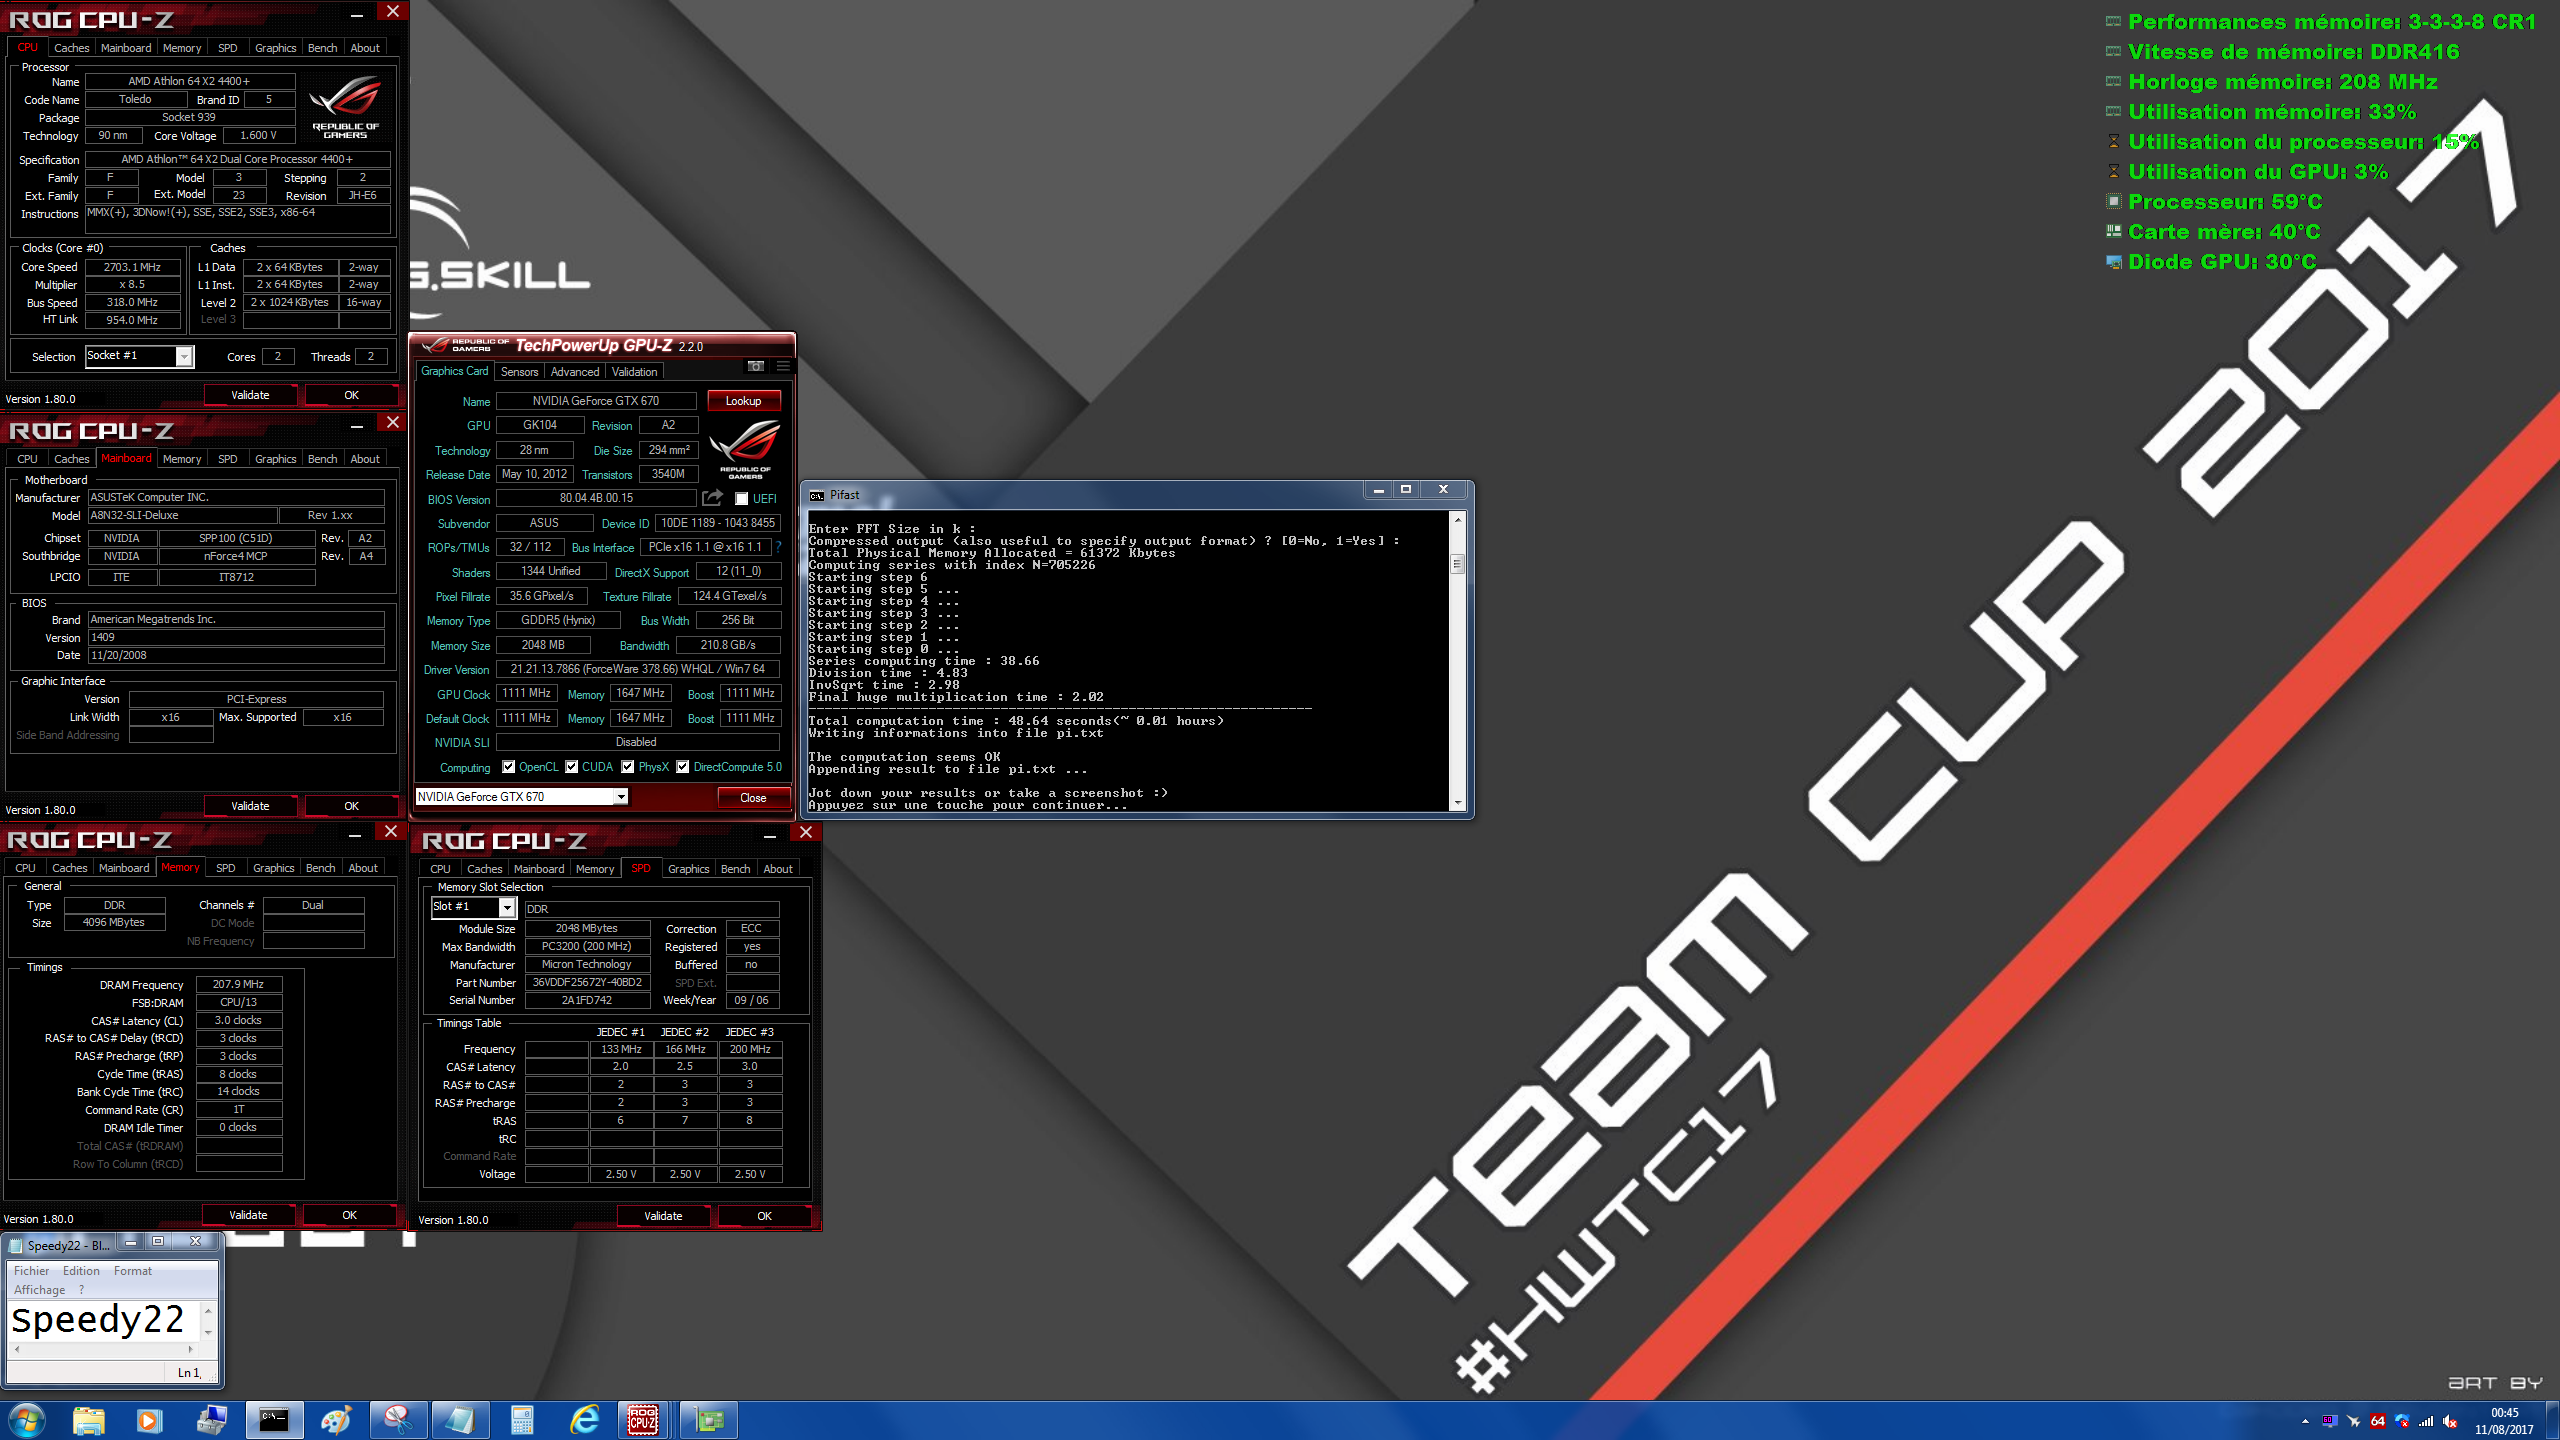The width and height of the screenshot is (2560, 1440).
Task: Click the GPU-Z Name field NVIDIA GeForce GTX 670
Action: pos(596,401)
